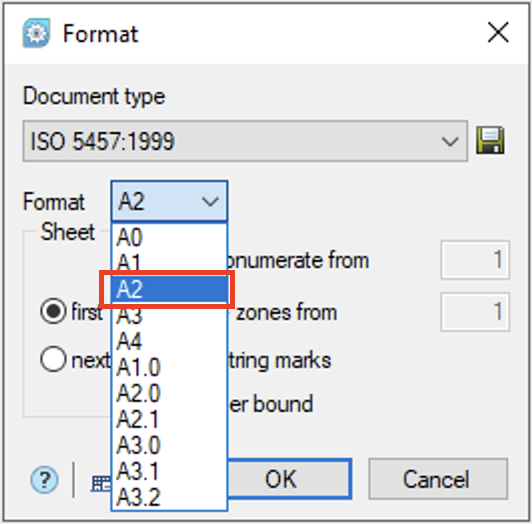532x524 pixels.
Task: Click the Cancel button
Action: pyautogui.click(x=438, y=479)
